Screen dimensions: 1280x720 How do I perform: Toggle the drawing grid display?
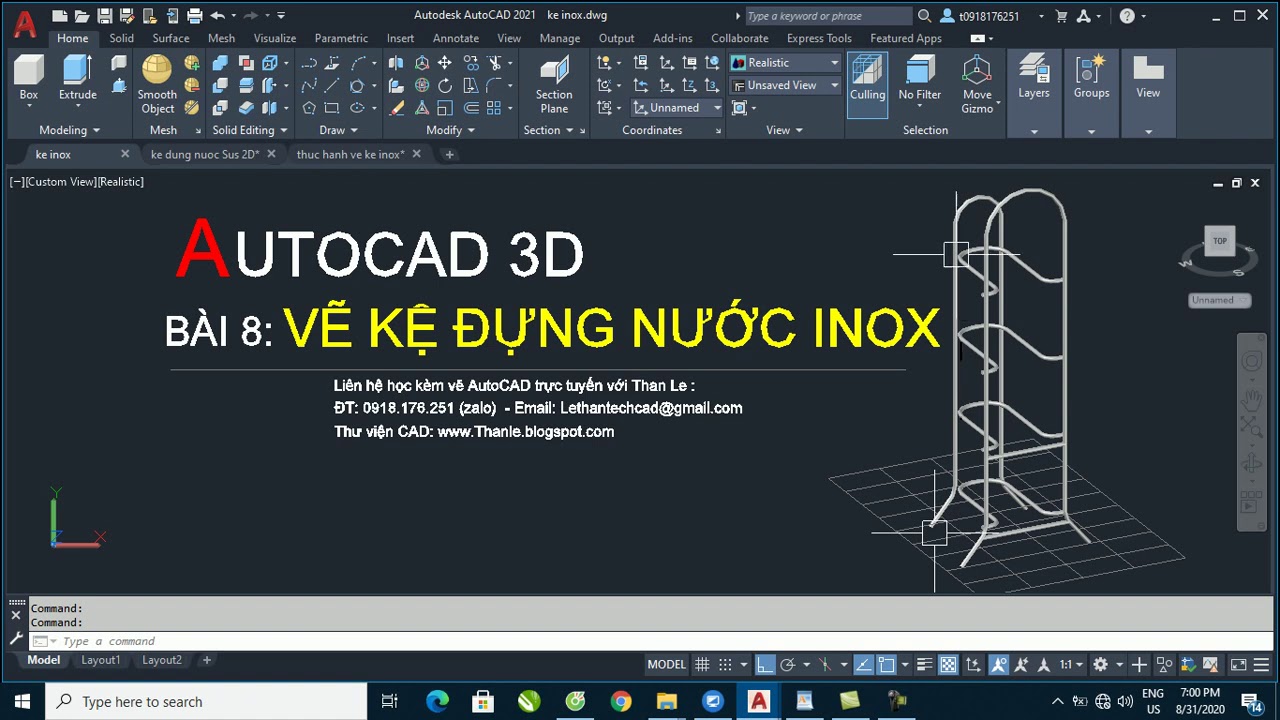702,665
